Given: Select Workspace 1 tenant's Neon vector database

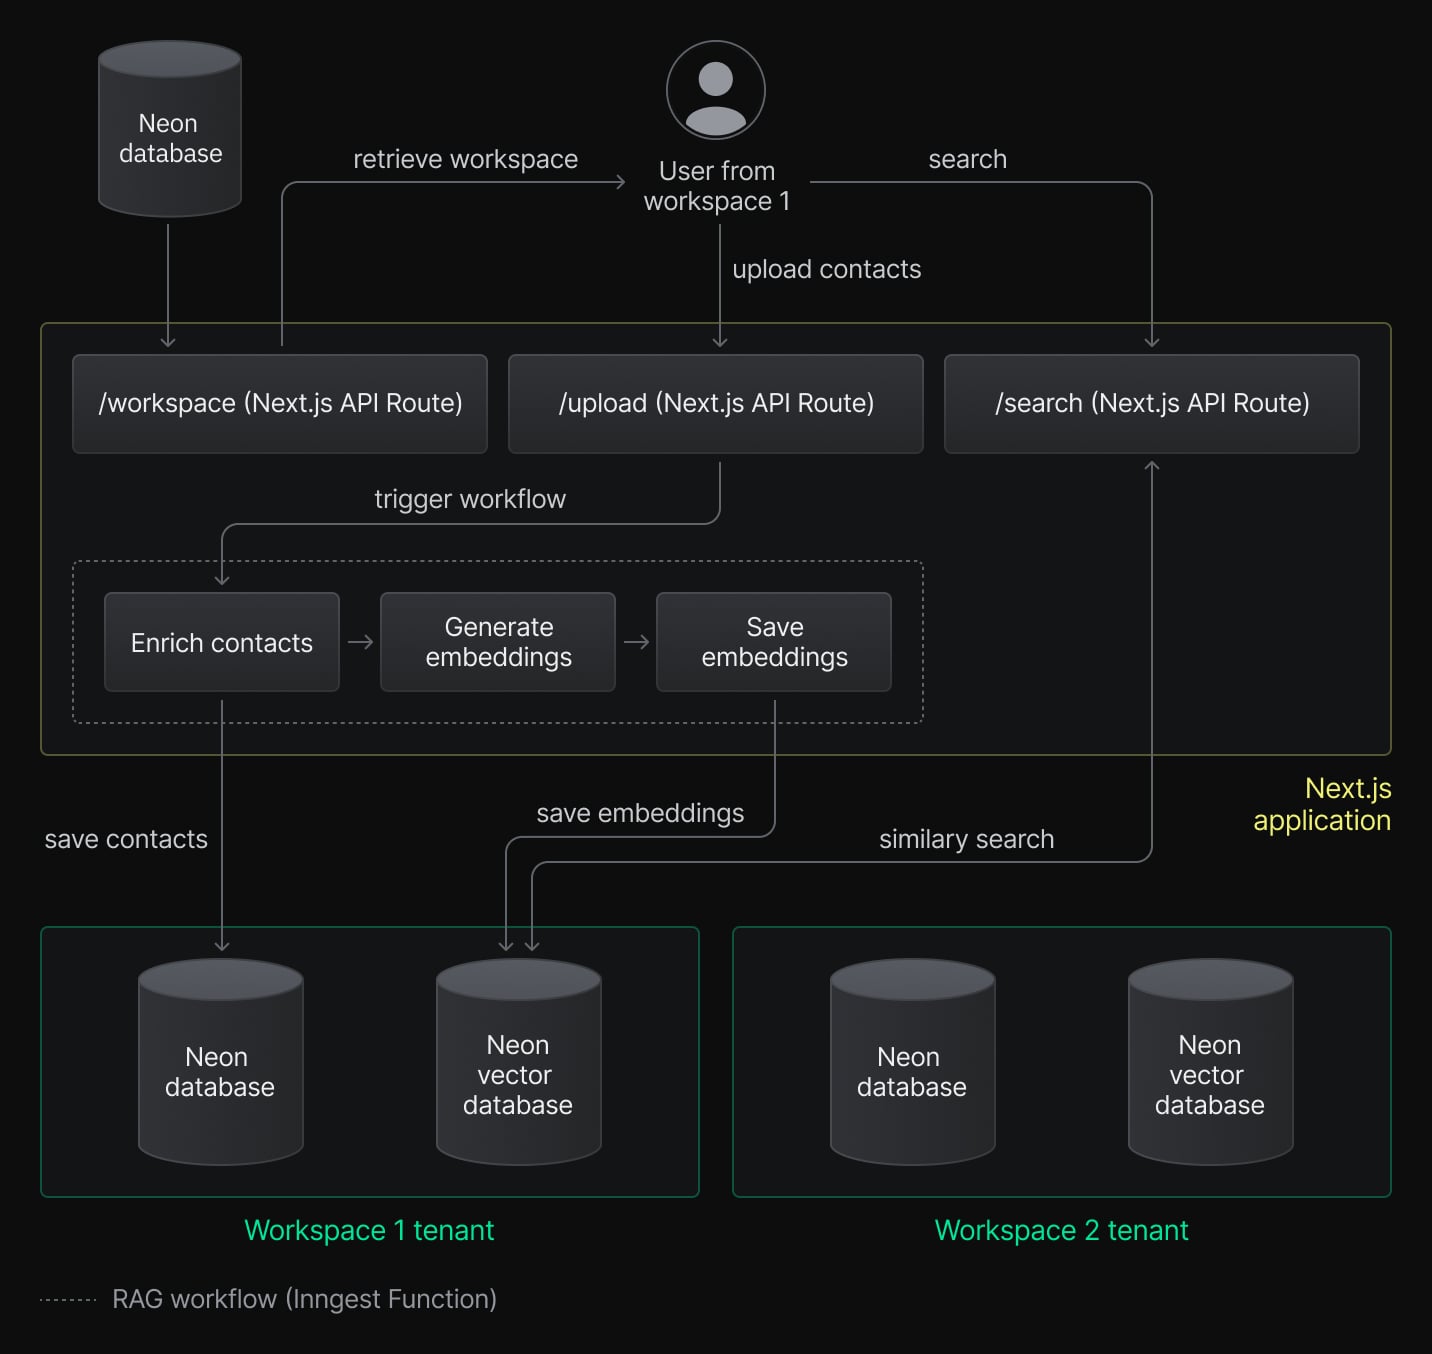Looking at the screenshot, I should point(518,1063).
